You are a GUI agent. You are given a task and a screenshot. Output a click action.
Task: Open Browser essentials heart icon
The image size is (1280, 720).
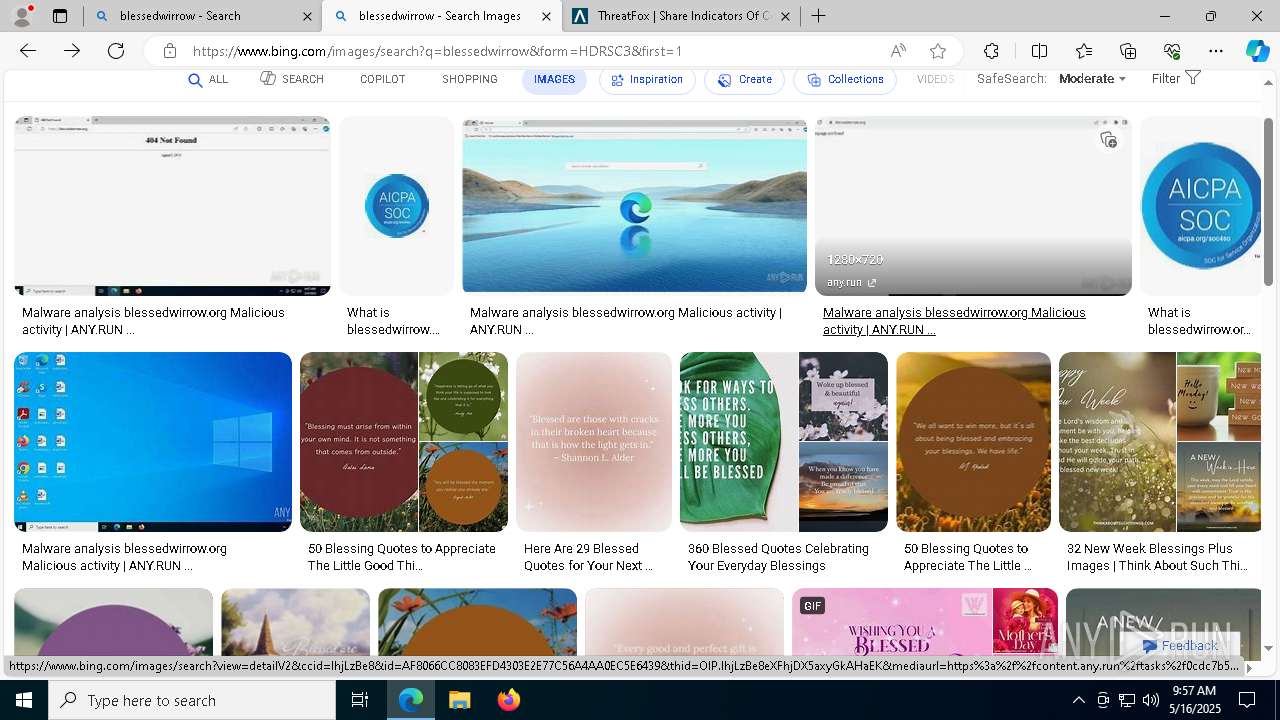click(x=1172, y=51)
